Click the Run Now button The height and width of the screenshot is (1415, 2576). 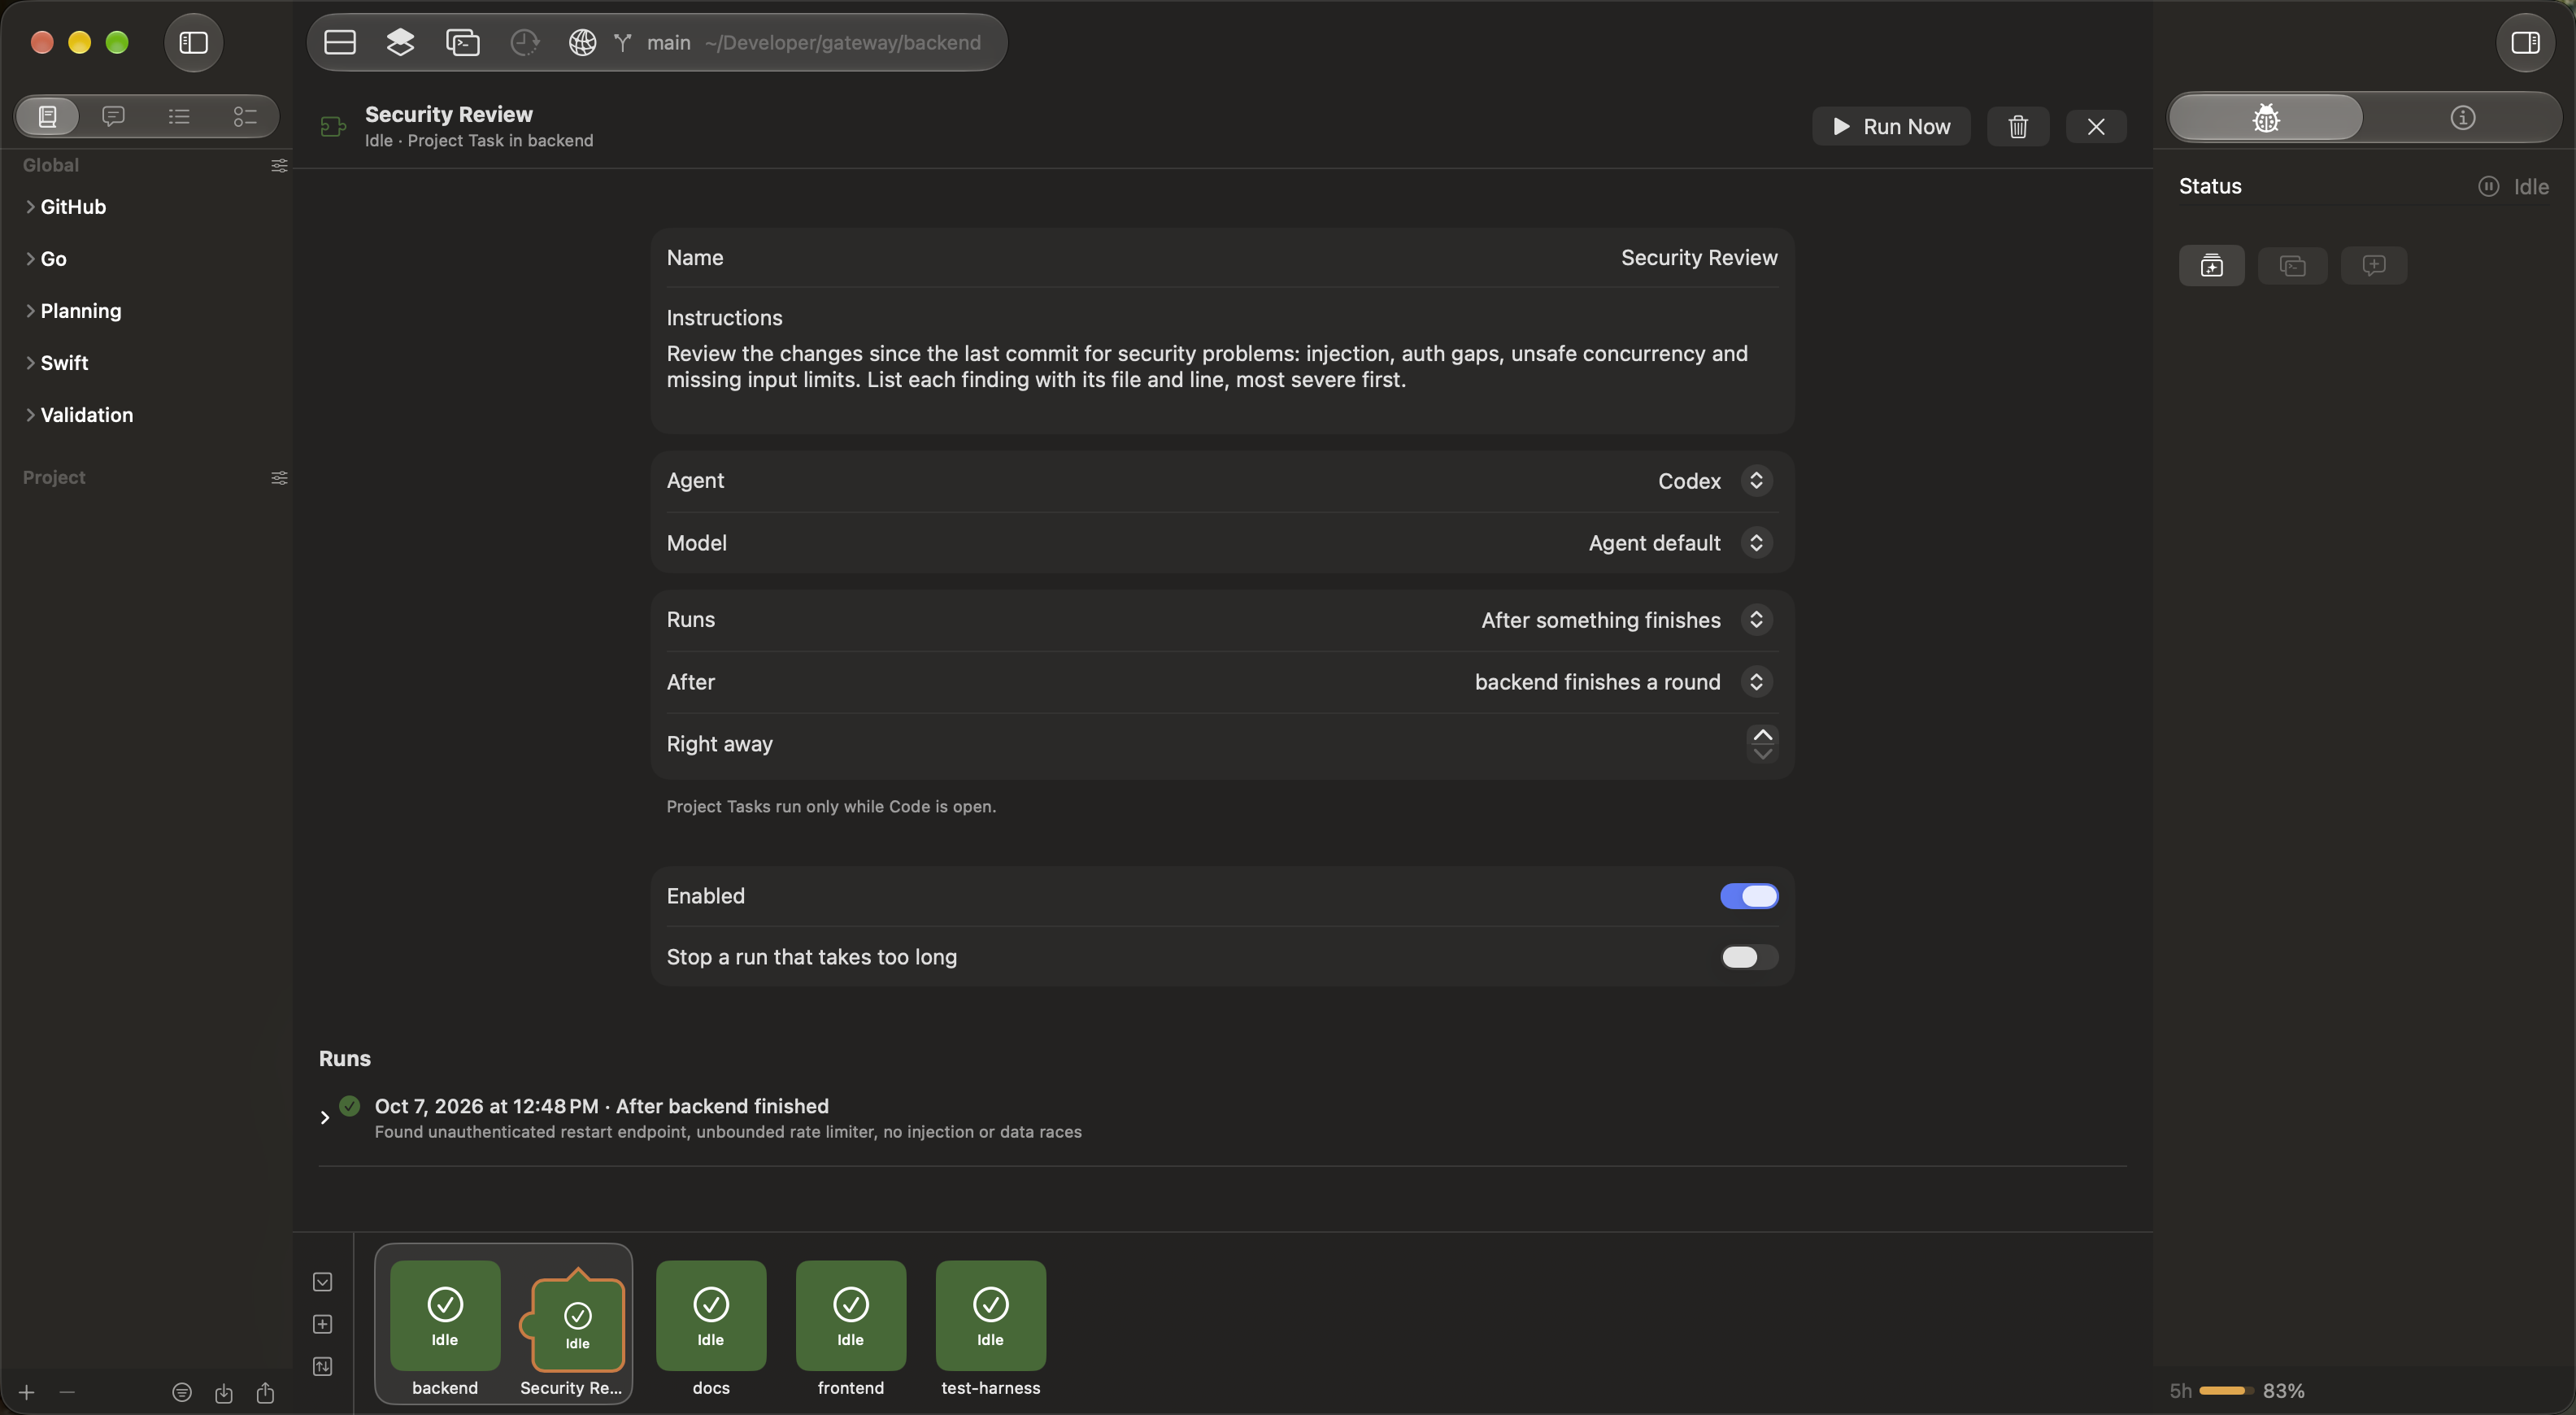pos(1891,126)
